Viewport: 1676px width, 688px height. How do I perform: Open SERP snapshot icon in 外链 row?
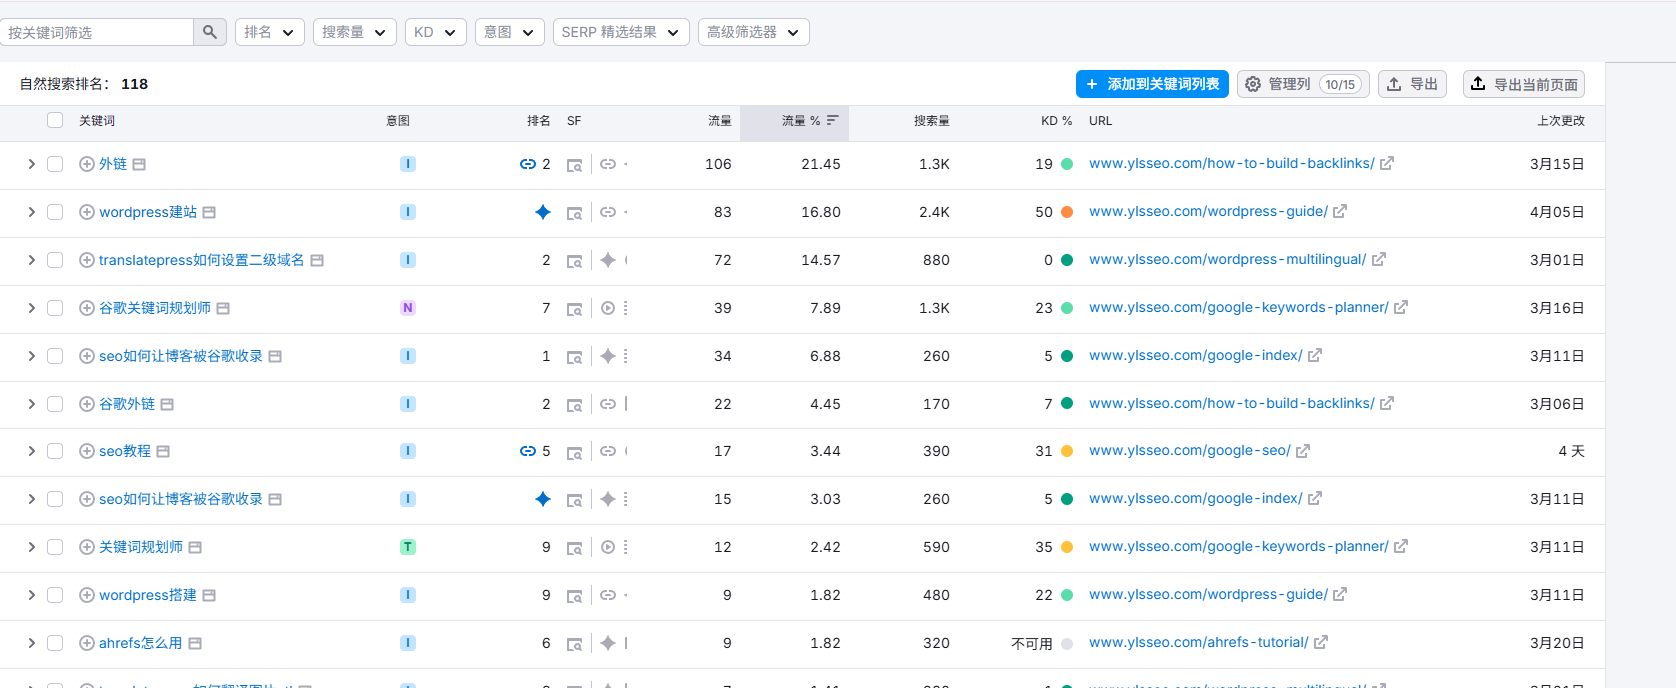click(x=575, y=165)
